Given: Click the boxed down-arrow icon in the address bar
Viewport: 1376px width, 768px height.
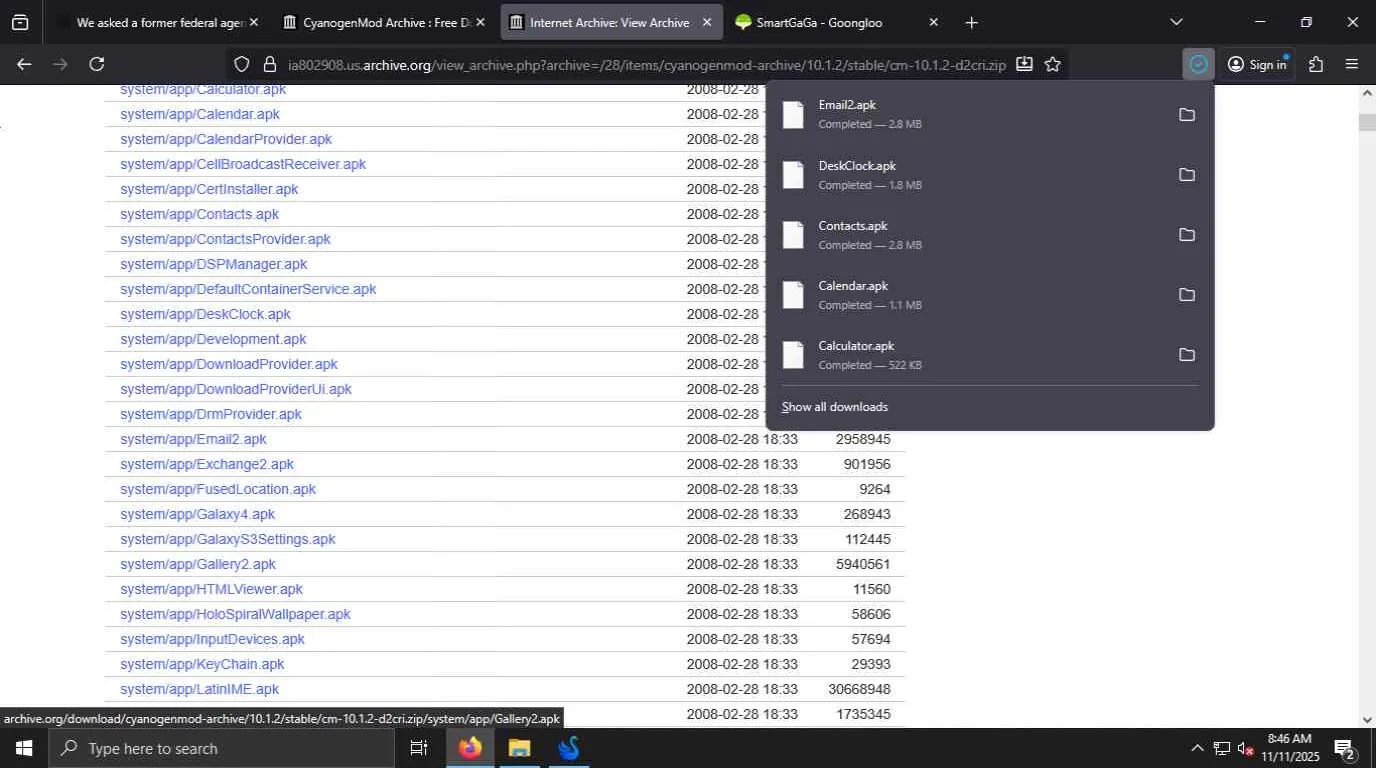Looking at the screenshot, I should point(1024,64).
